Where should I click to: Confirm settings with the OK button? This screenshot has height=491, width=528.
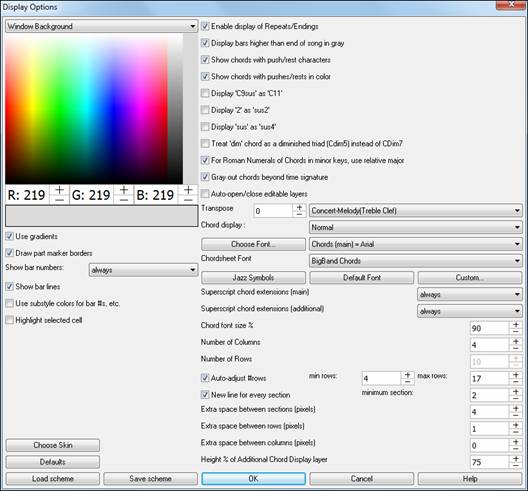click(253, 479)
